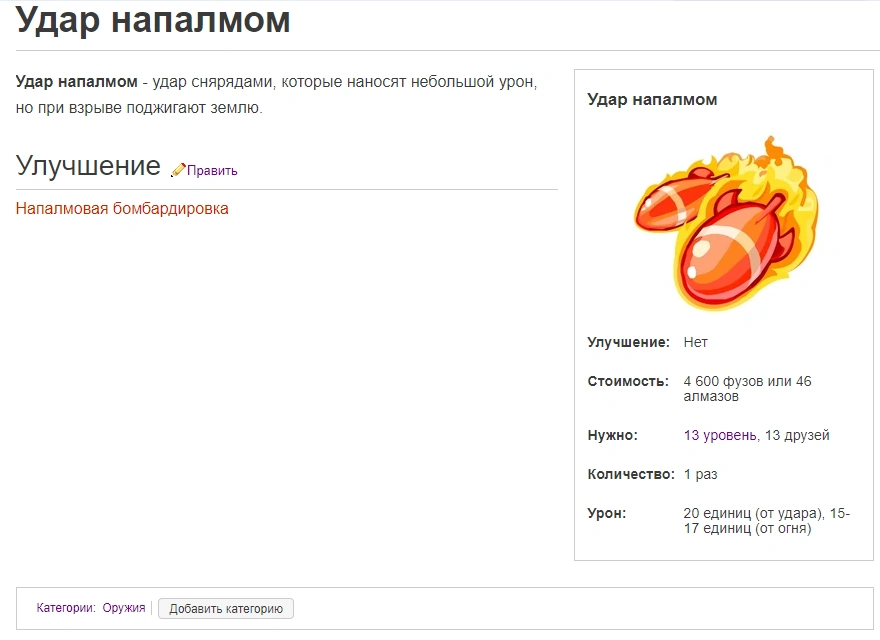Viewport: 880px width, 640px height.
Task: Click the Улучшение section heading
Action: 88,166
